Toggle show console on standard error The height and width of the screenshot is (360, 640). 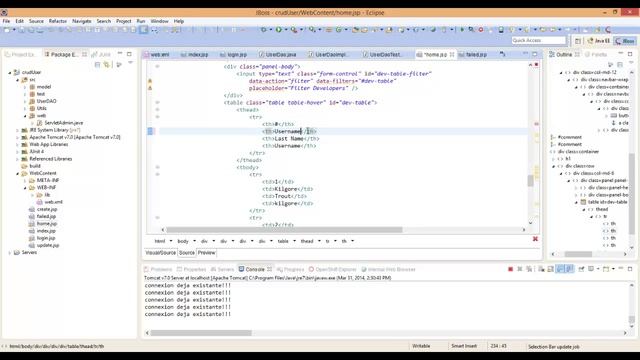point(569,269)
